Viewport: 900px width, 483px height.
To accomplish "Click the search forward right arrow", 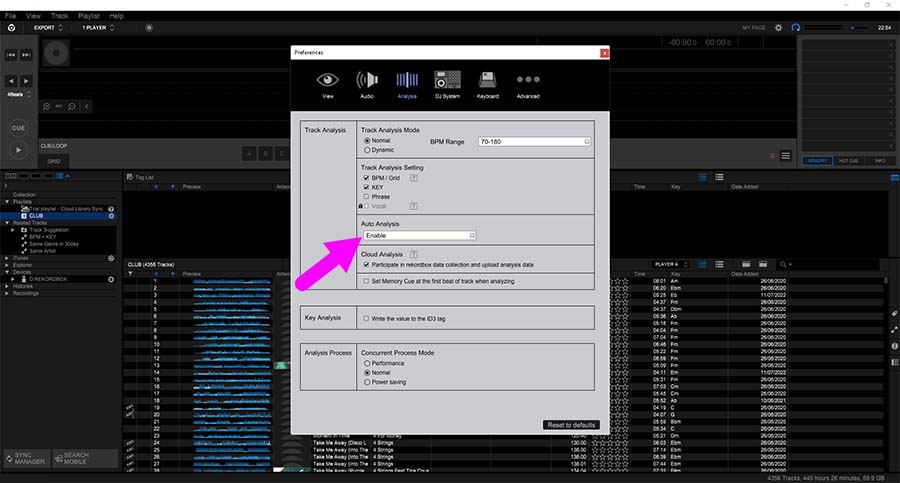I will pos(26,81).
